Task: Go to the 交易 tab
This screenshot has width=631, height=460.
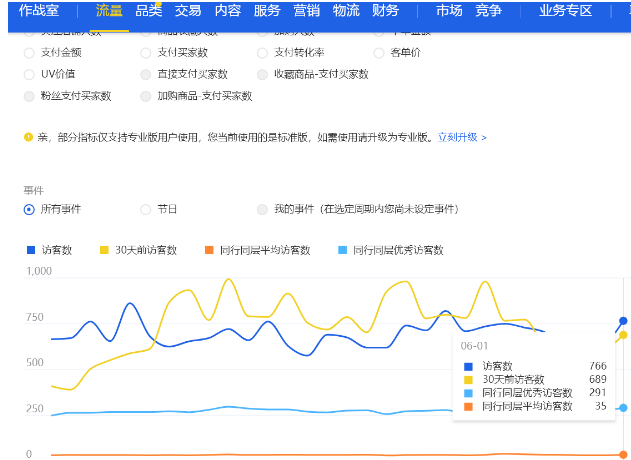Action: coord(188,10)
